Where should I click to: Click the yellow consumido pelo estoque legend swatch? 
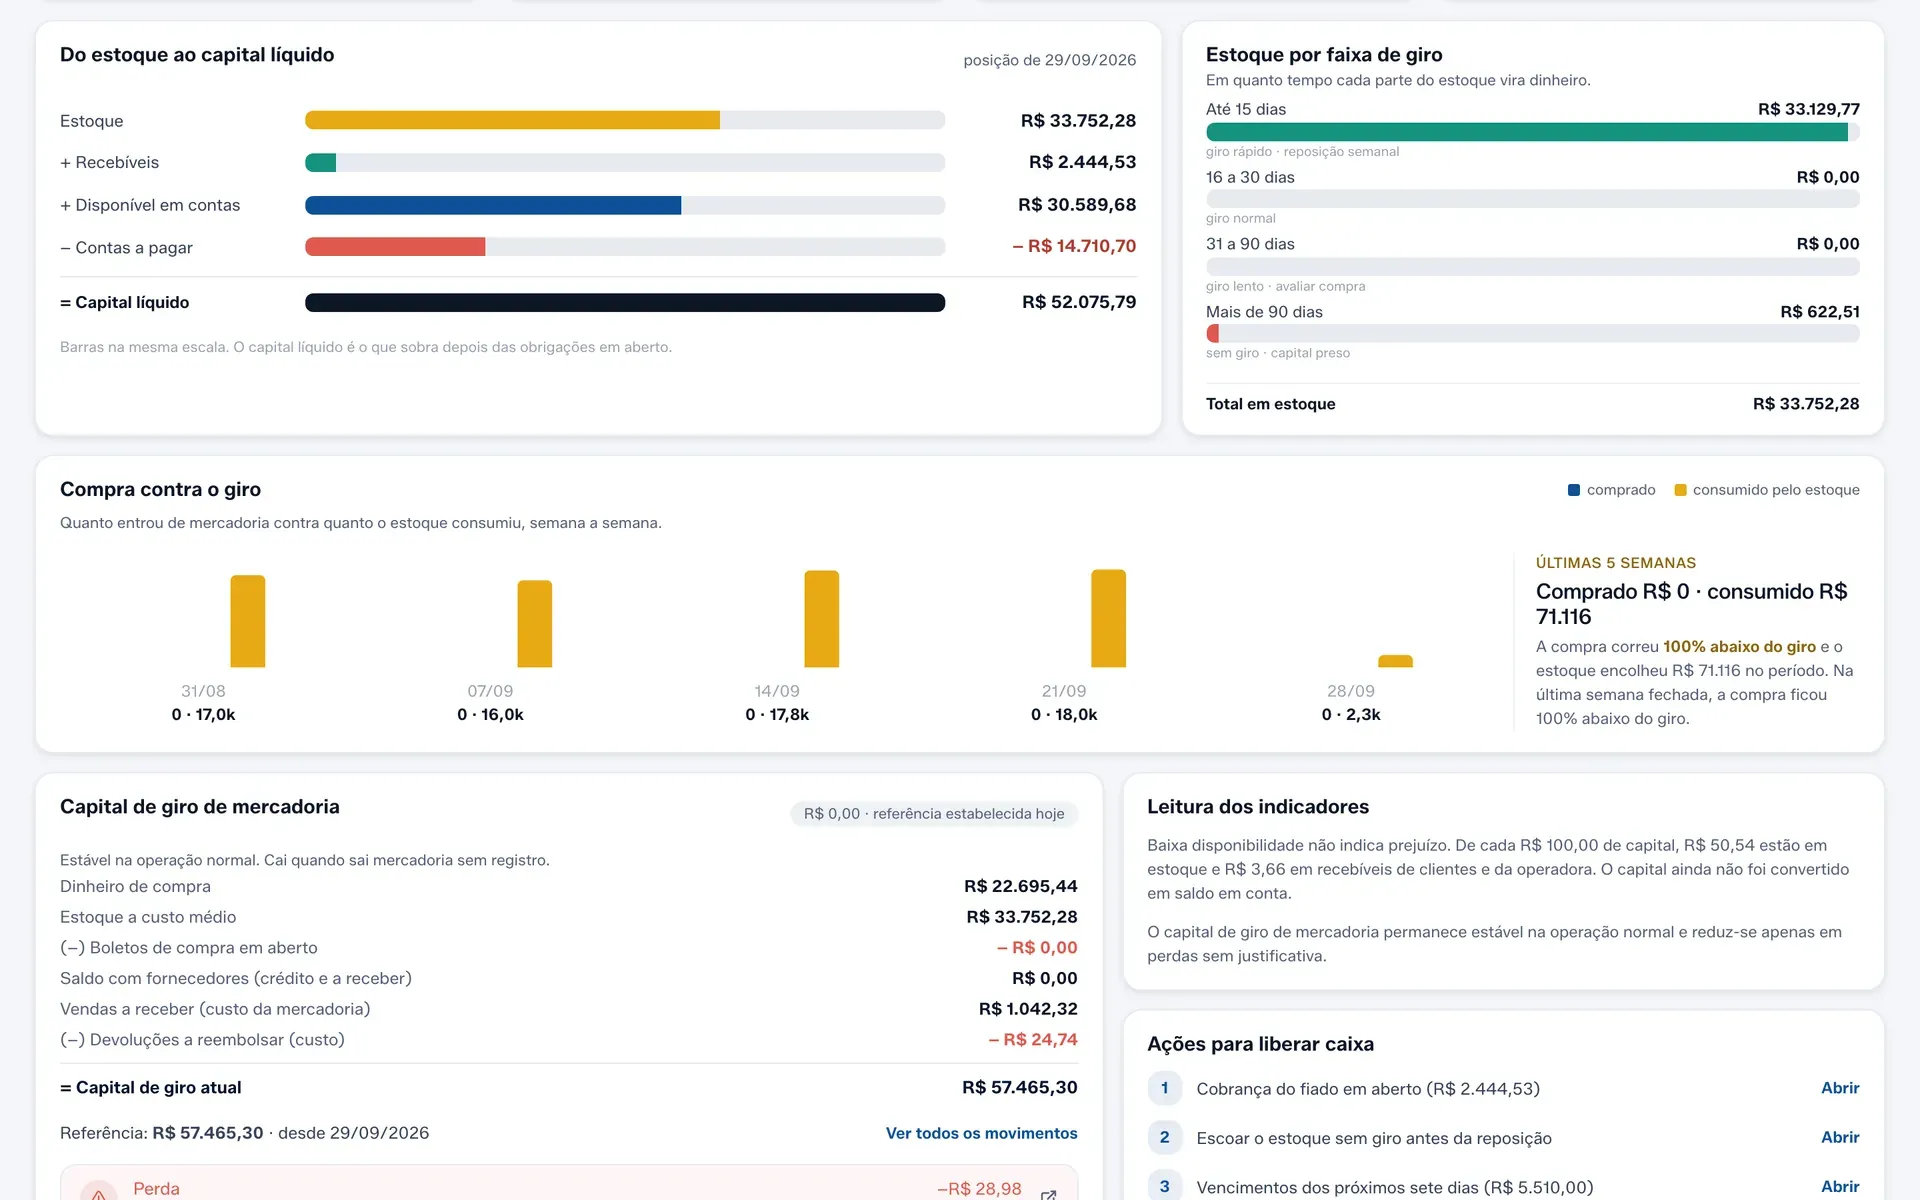(1680, 490)
